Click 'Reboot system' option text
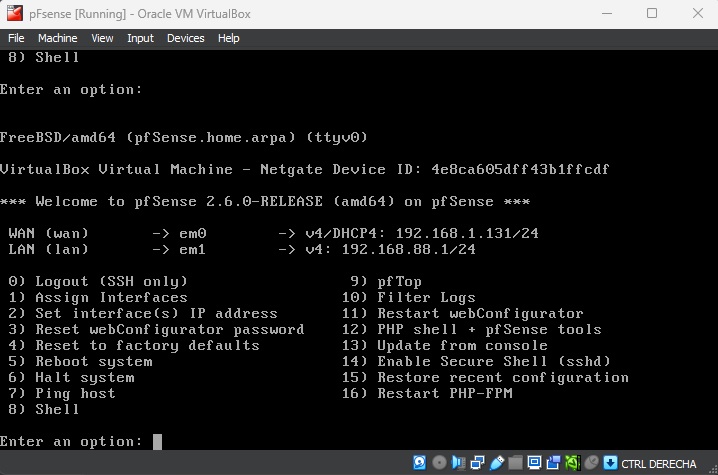Screen dimensions: 718x475 point(94,362)
